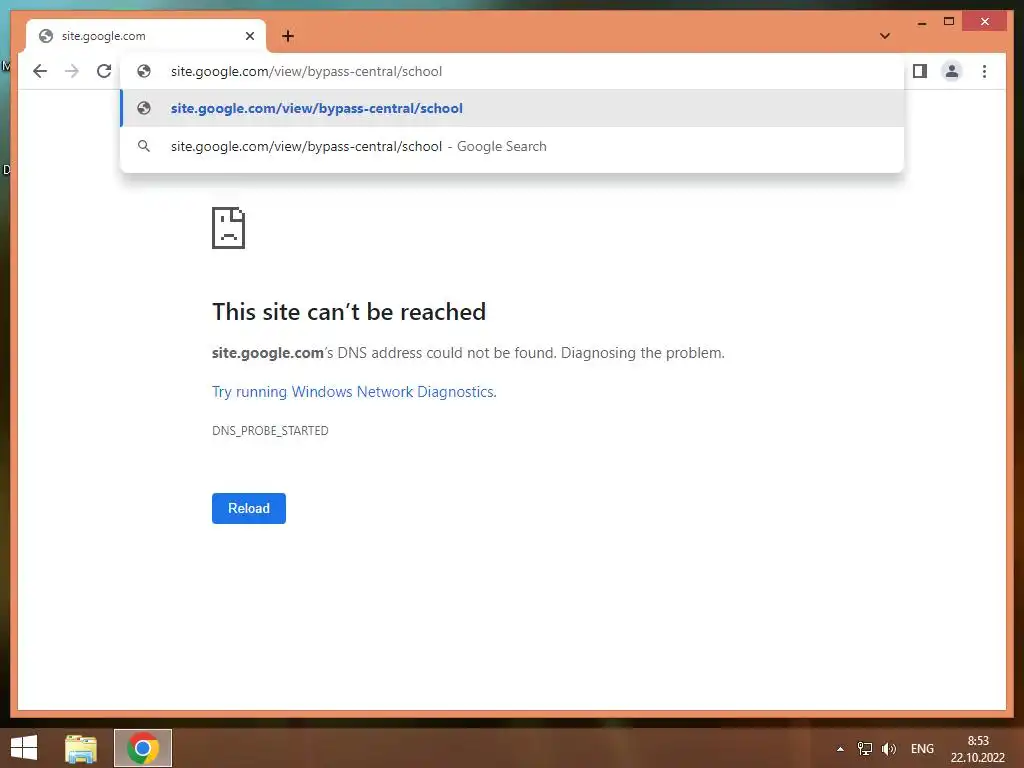Click the browser Forward arrow

(x=72, y=71)
